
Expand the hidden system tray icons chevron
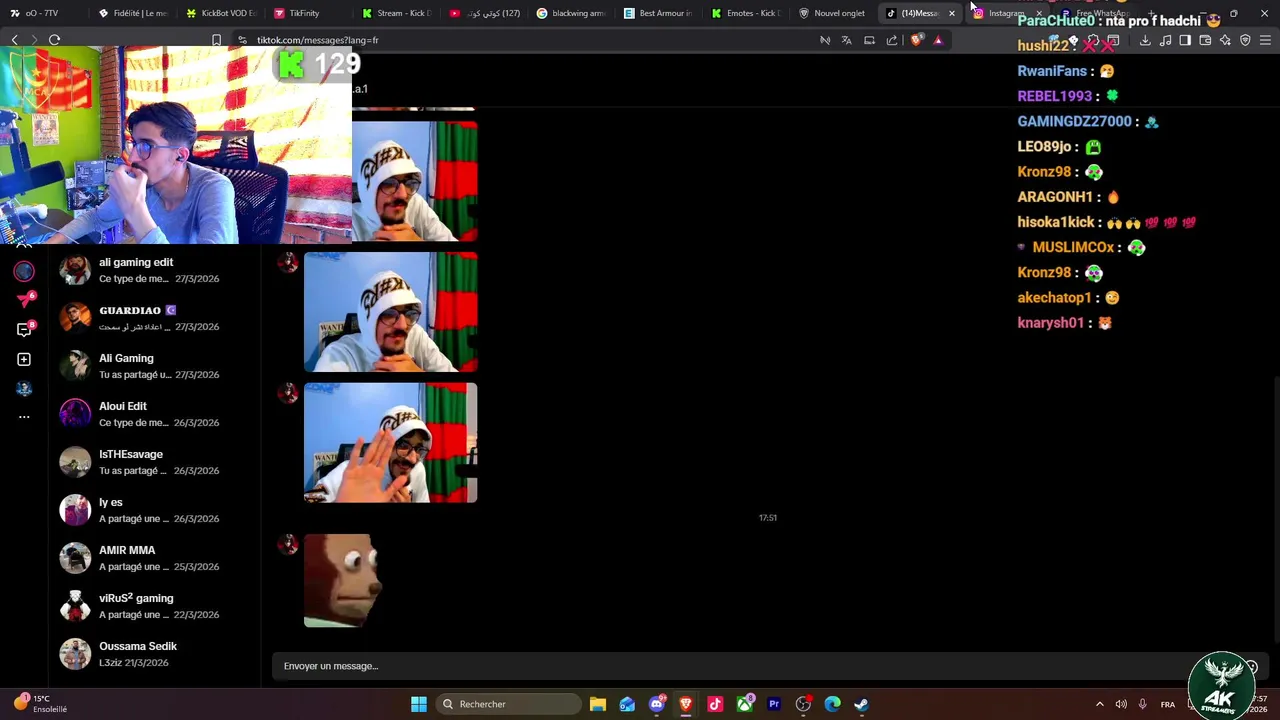click(x=1100, y=704)
